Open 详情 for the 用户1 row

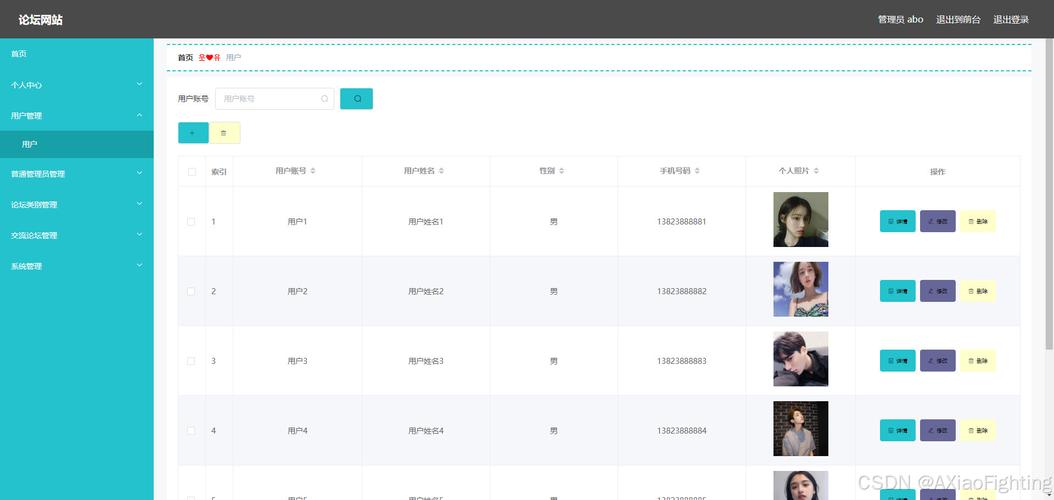(x=897, y=221)
